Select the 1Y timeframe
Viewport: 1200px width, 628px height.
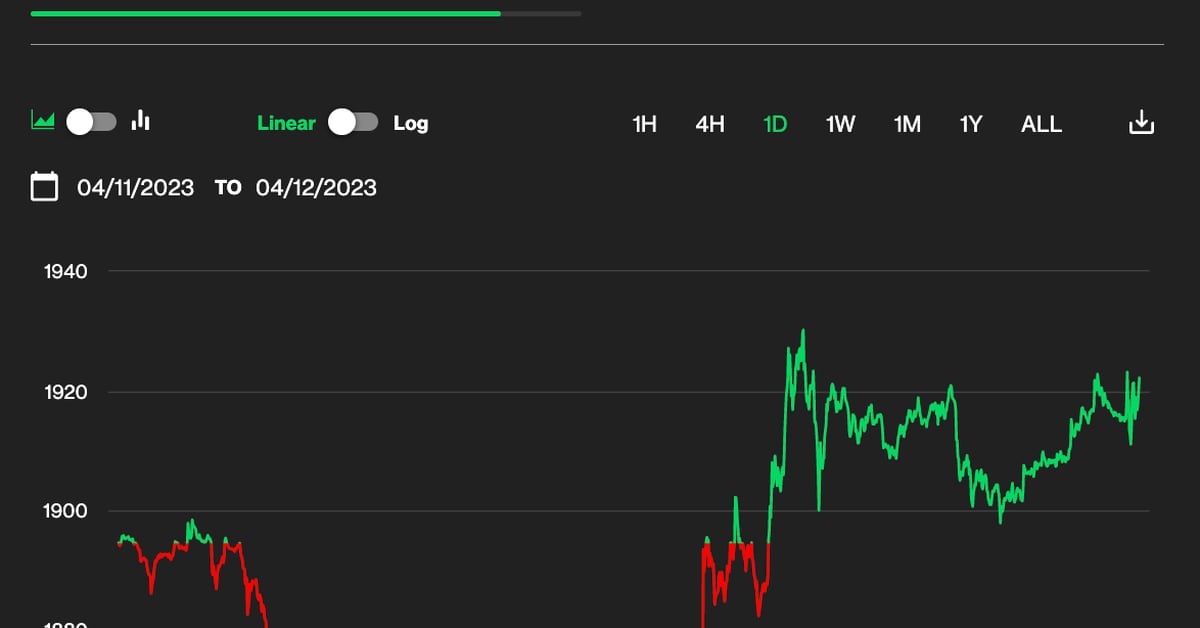pos(970,123)
